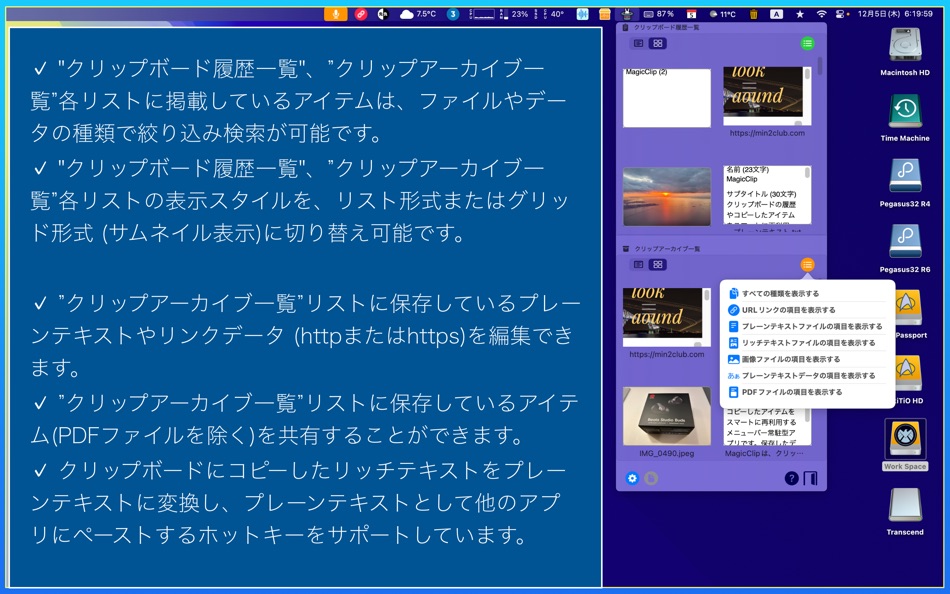Choose 画像ファイルの項目を表示する filter
Viewport: 950px width, 594px height.
coord(806,359)
